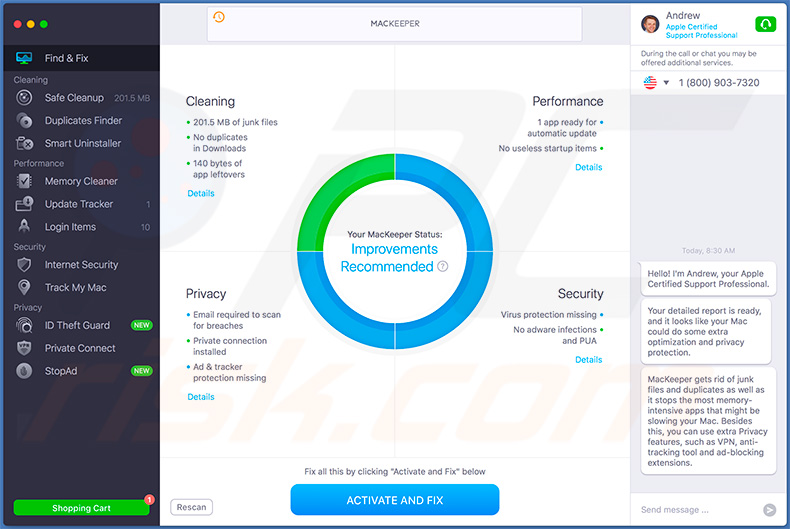Select Duplicates Finder menu item
This screenshot has height=529, width=790.
coord(82,120)
